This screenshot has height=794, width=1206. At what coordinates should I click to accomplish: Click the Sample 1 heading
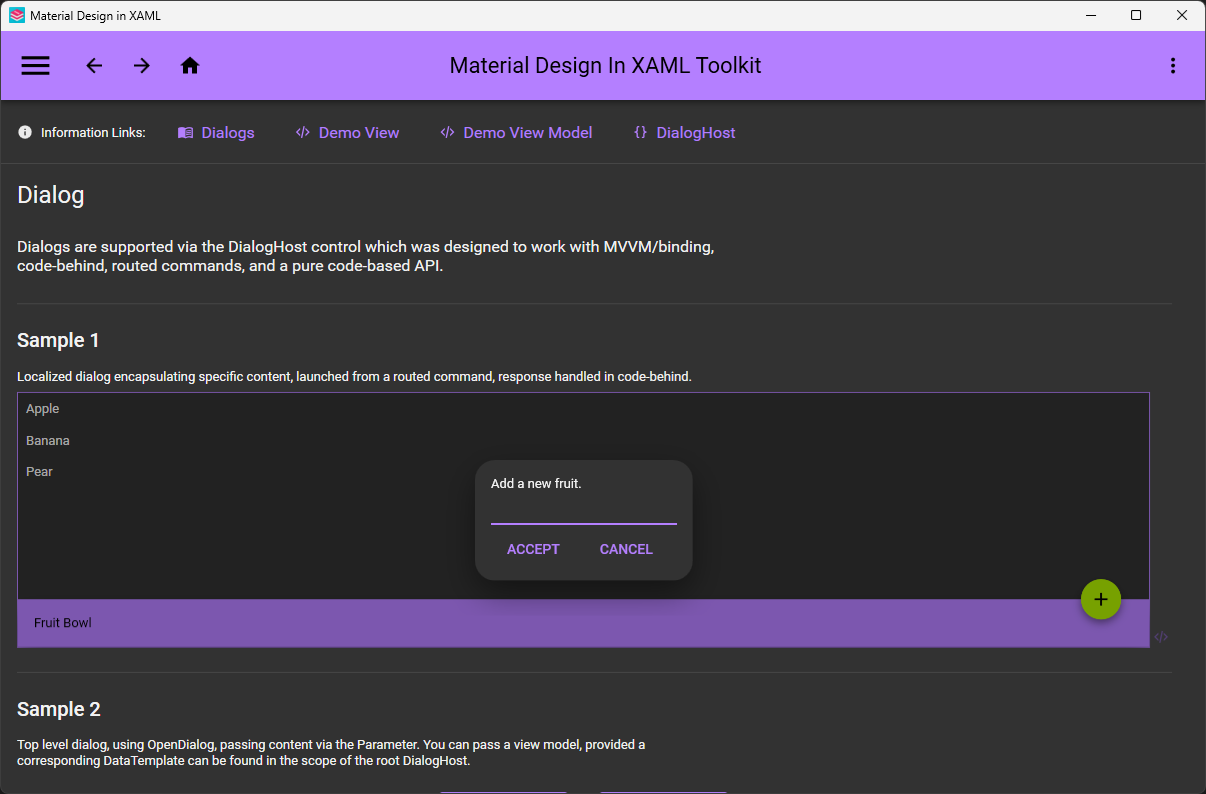coord(58,340)
